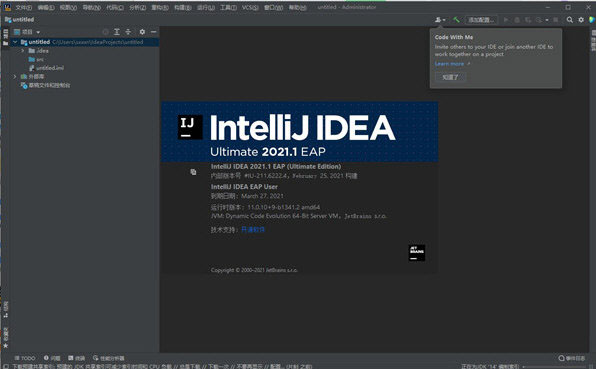Click Learn more link in Code With Me popup
This screenshot has height=369, width=596.
click(x=449, y=64)
